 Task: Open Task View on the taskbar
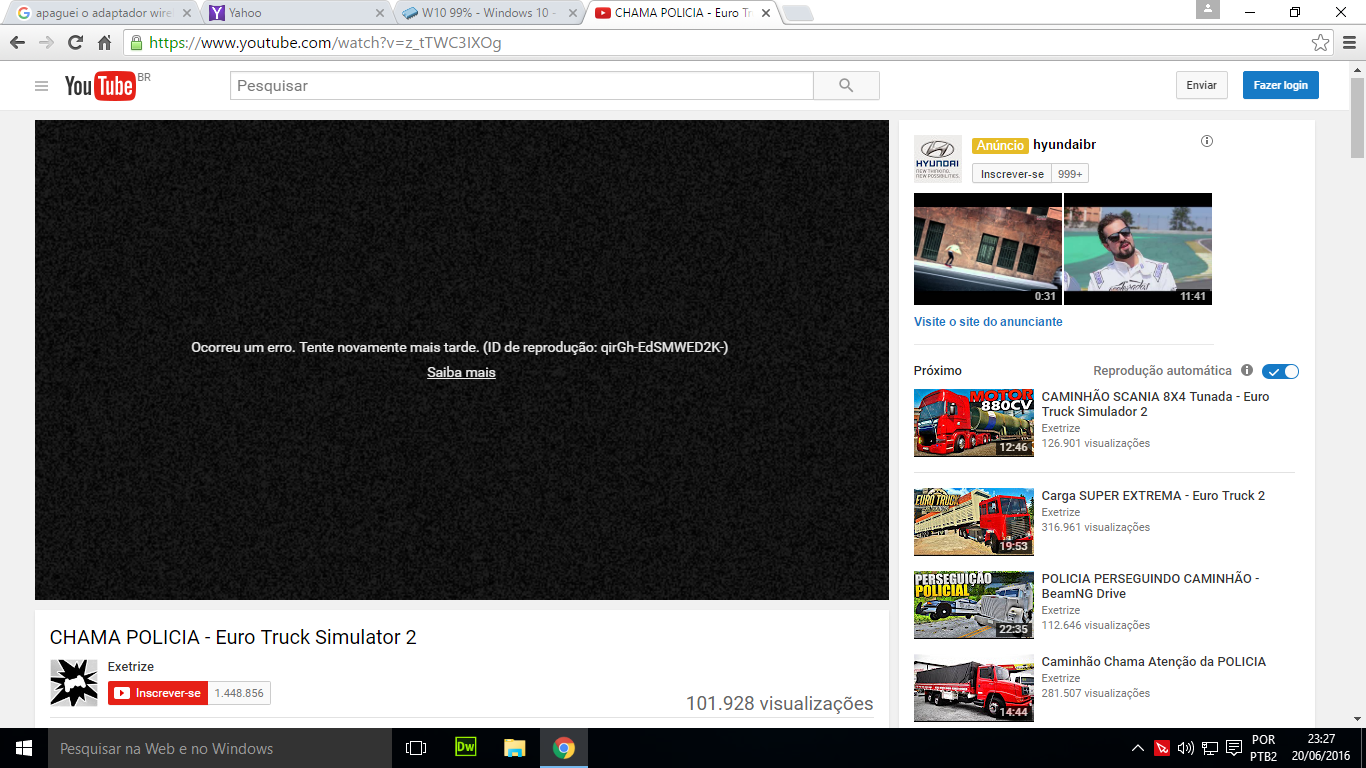(416, 748)
